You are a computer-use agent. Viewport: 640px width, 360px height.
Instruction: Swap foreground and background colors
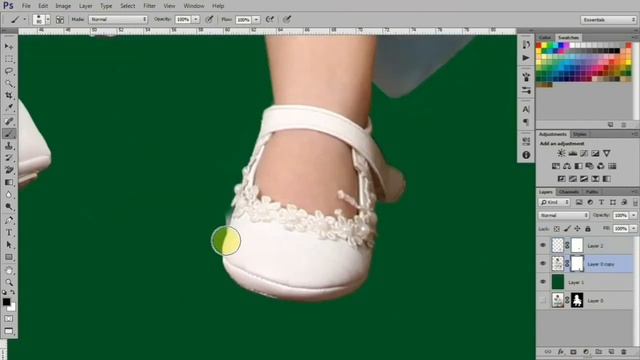(x=13, y=292)
